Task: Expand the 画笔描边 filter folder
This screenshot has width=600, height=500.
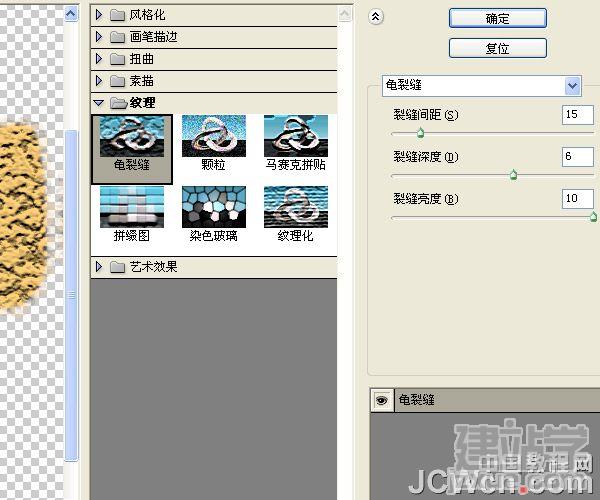Action: pos(99,37)
